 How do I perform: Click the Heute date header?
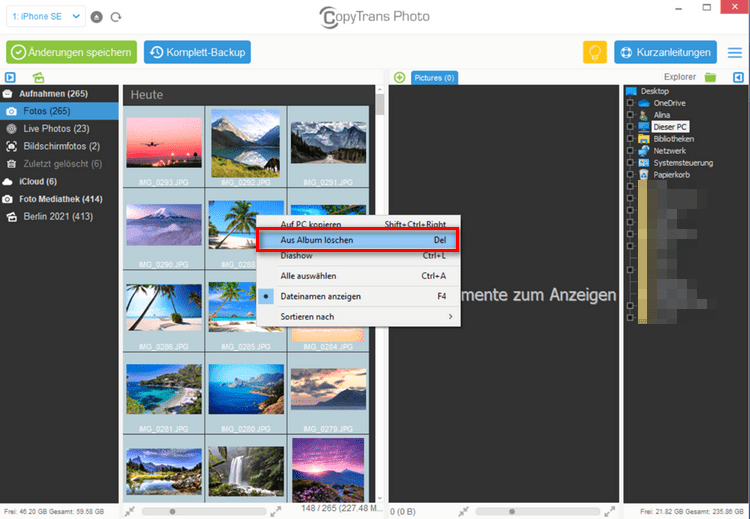click(147, 95)
